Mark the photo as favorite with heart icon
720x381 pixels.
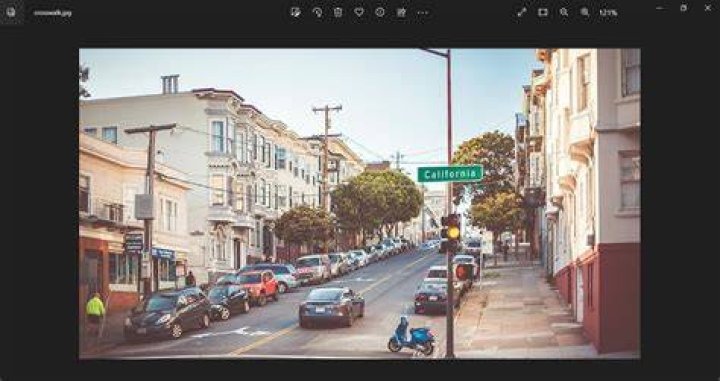tap(359, 12)
